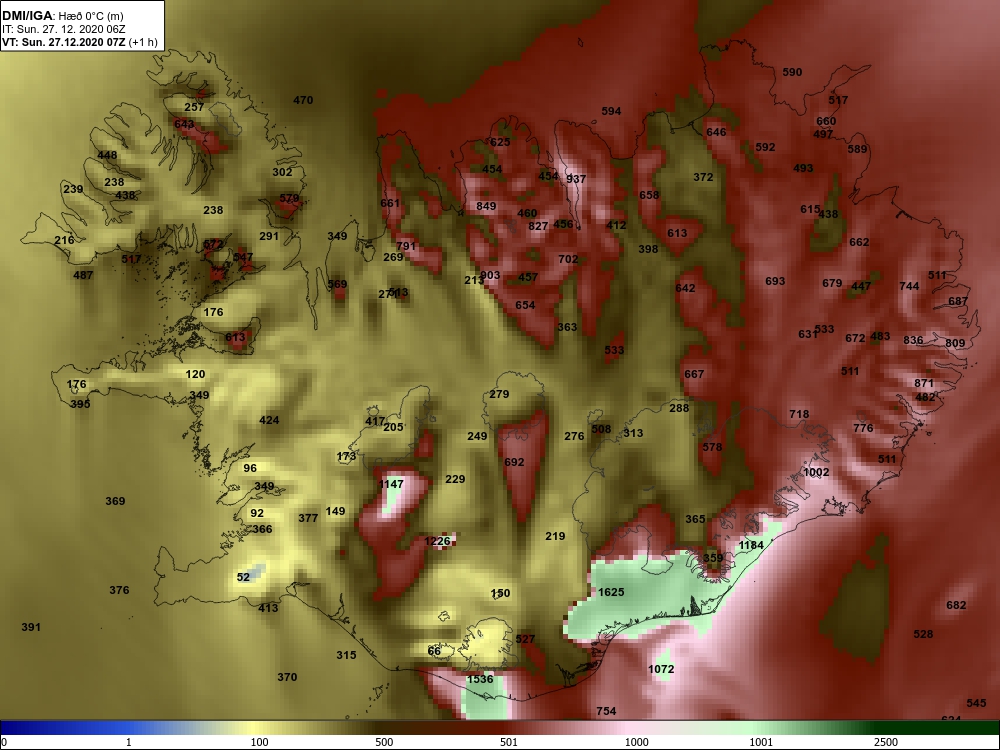The width and height of the screenshot is (1000, 750).
Task: Click the 744 value on the map
Action: click(x=909, y=286)
